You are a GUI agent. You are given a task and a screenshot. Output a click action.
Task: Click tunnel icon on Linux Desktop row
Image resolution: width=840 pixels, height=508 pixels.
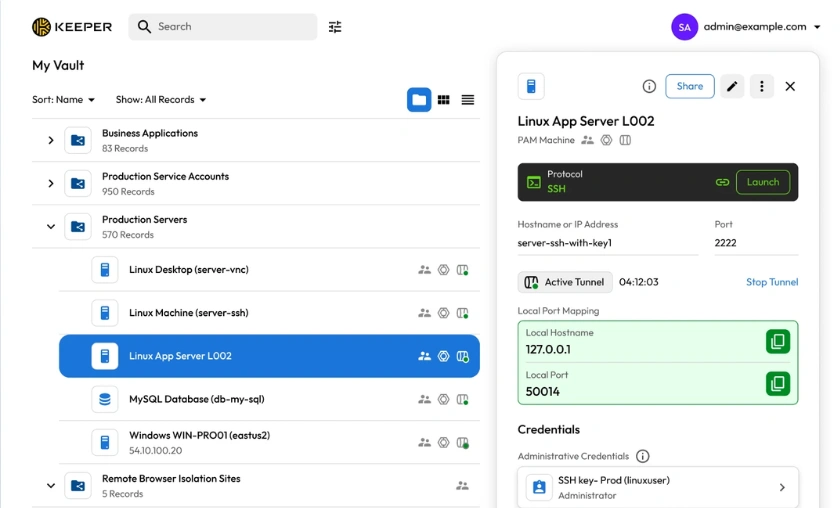point(462,270)
